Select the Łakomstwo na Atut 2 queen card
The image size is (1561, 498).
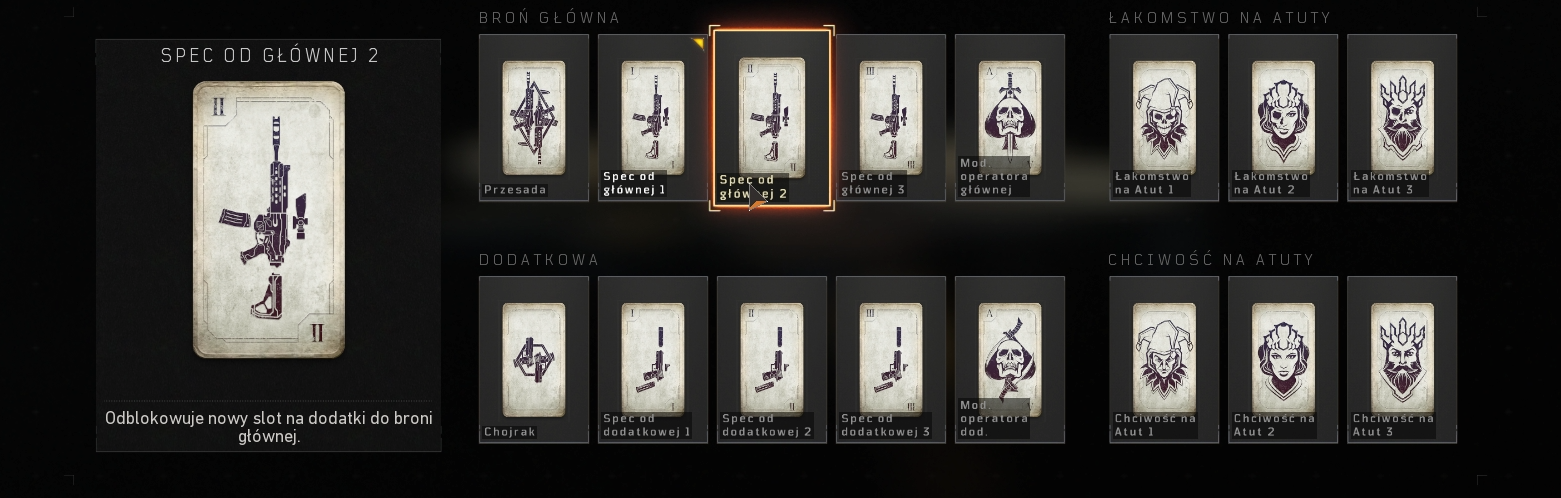pyautogui.click(x=1283, y=118)
